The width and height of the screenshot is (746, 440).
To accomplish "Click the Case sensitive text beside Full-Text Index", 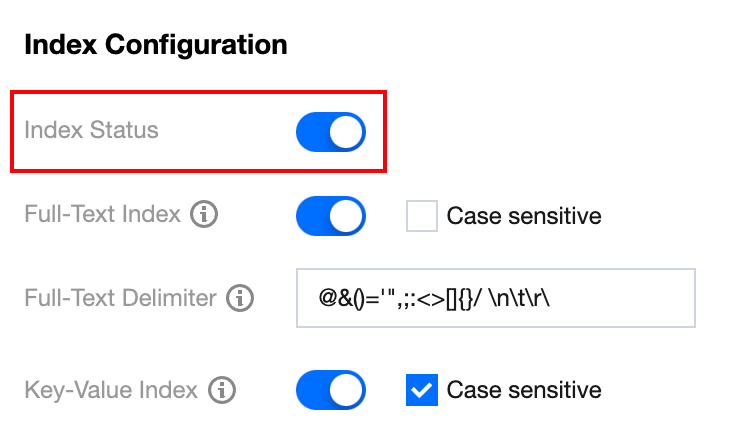I will coord(524,215).
